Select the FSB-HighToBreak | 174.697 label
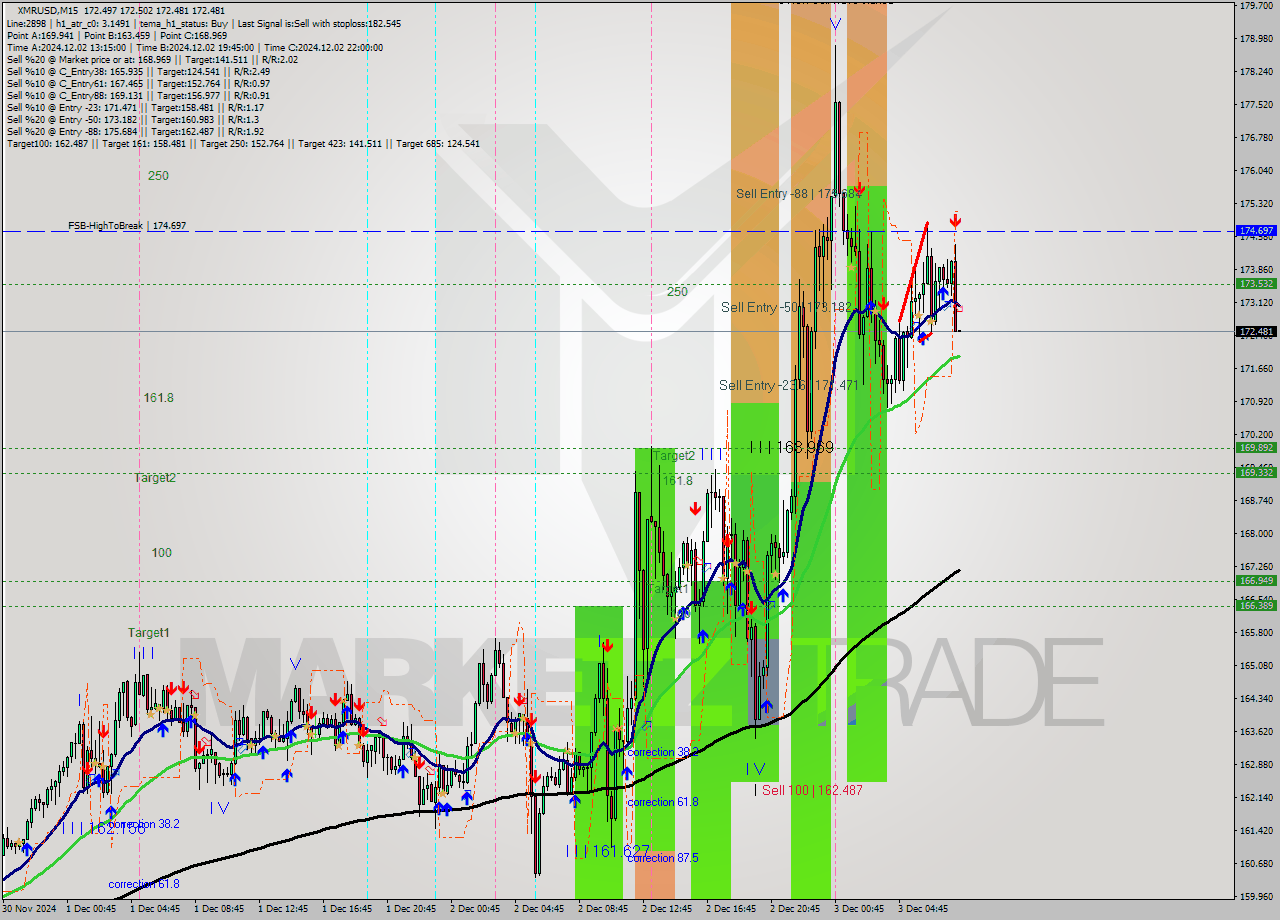This screenshot has height=920, width=1280. [x=127, y=226]
